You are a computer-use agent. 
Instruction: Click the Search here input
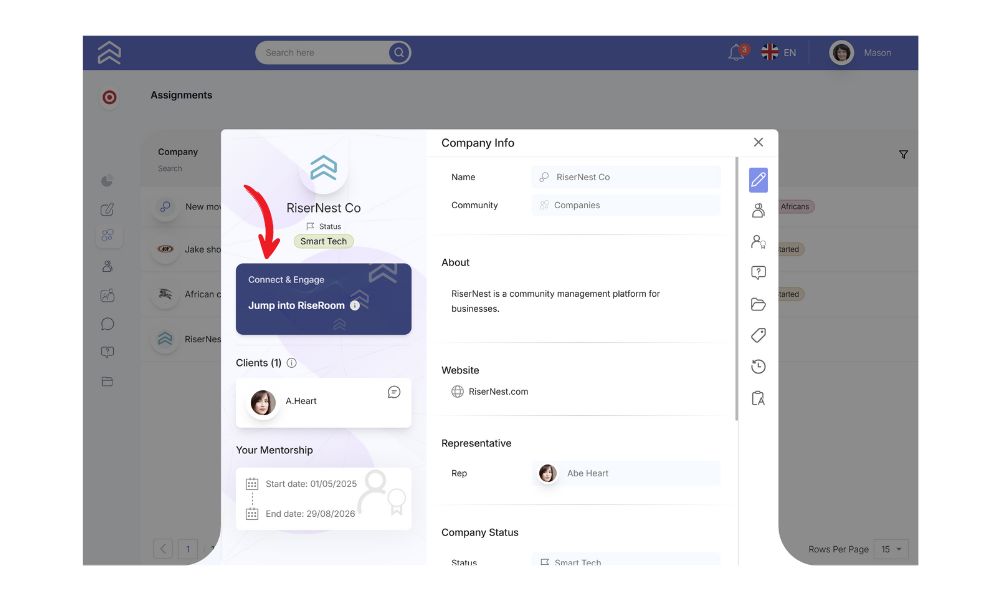(x=322, y=52)
